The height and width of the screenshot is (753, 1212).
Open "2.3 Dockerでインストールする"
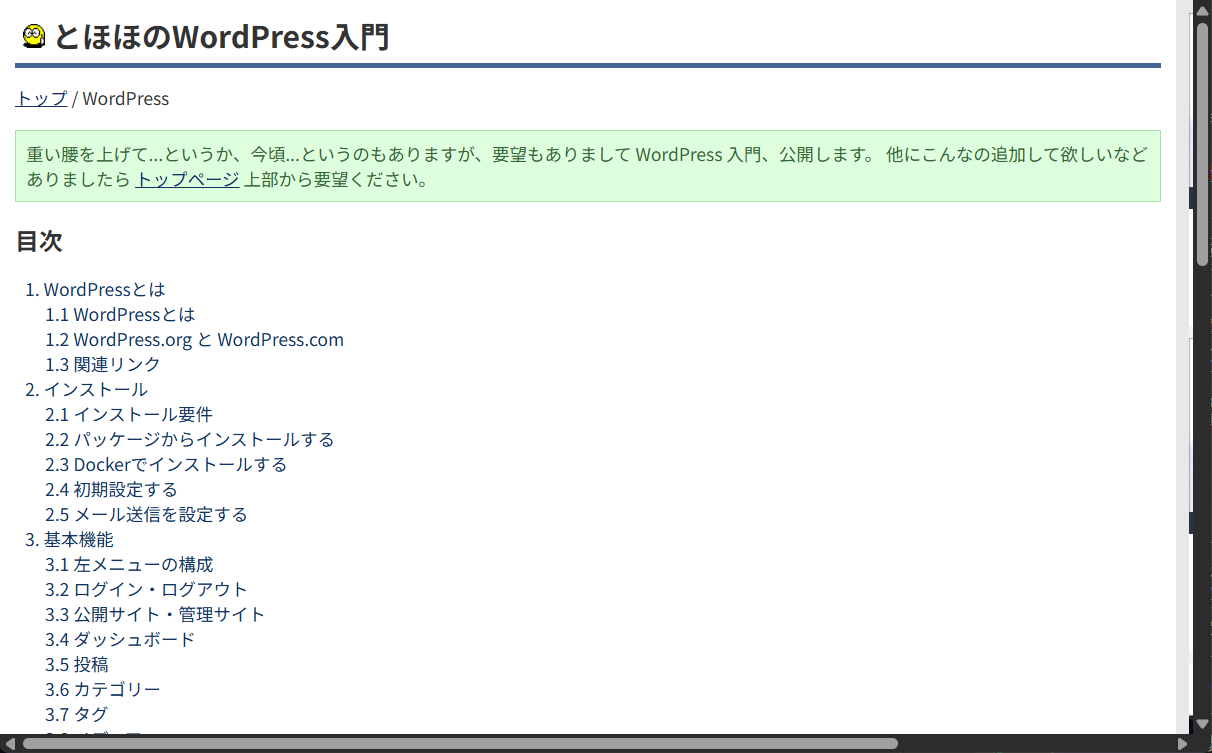pos(166,464)
